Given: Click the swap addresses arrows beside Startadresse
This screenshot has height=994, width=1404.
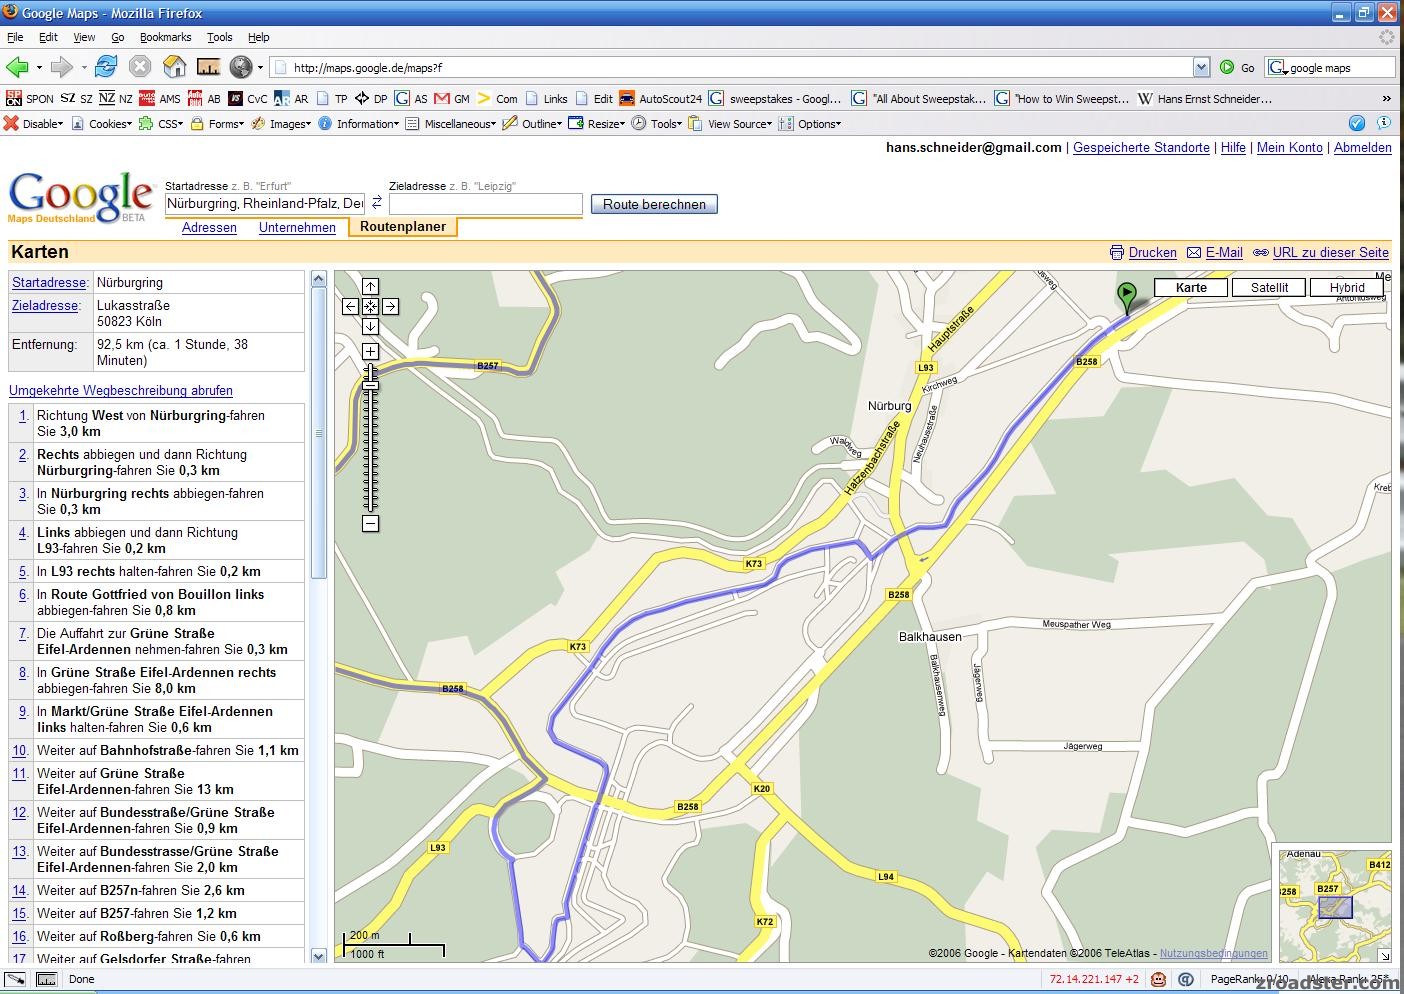Looking at the screenshot, I should click(x=377, y=201).
